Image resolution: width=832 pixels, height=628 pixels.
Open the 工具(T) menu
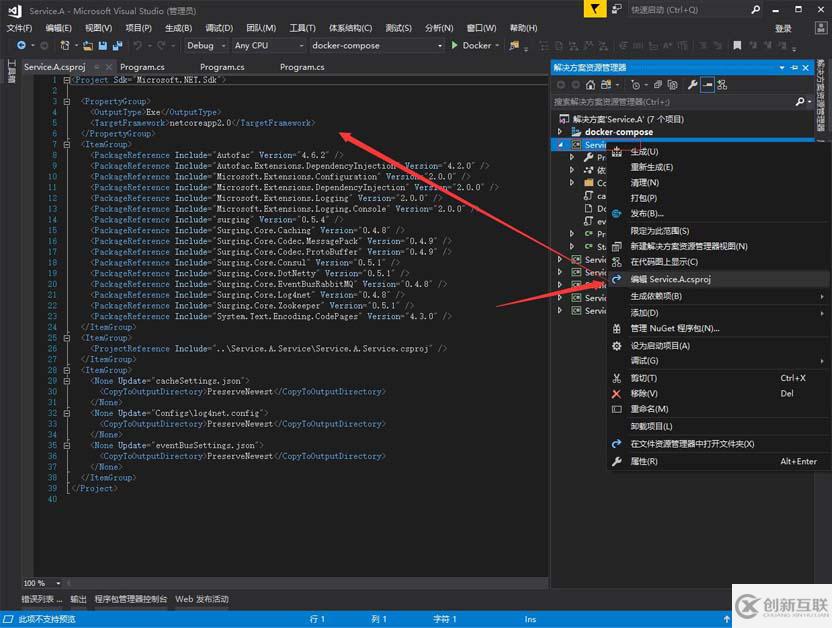pos(302,28)
